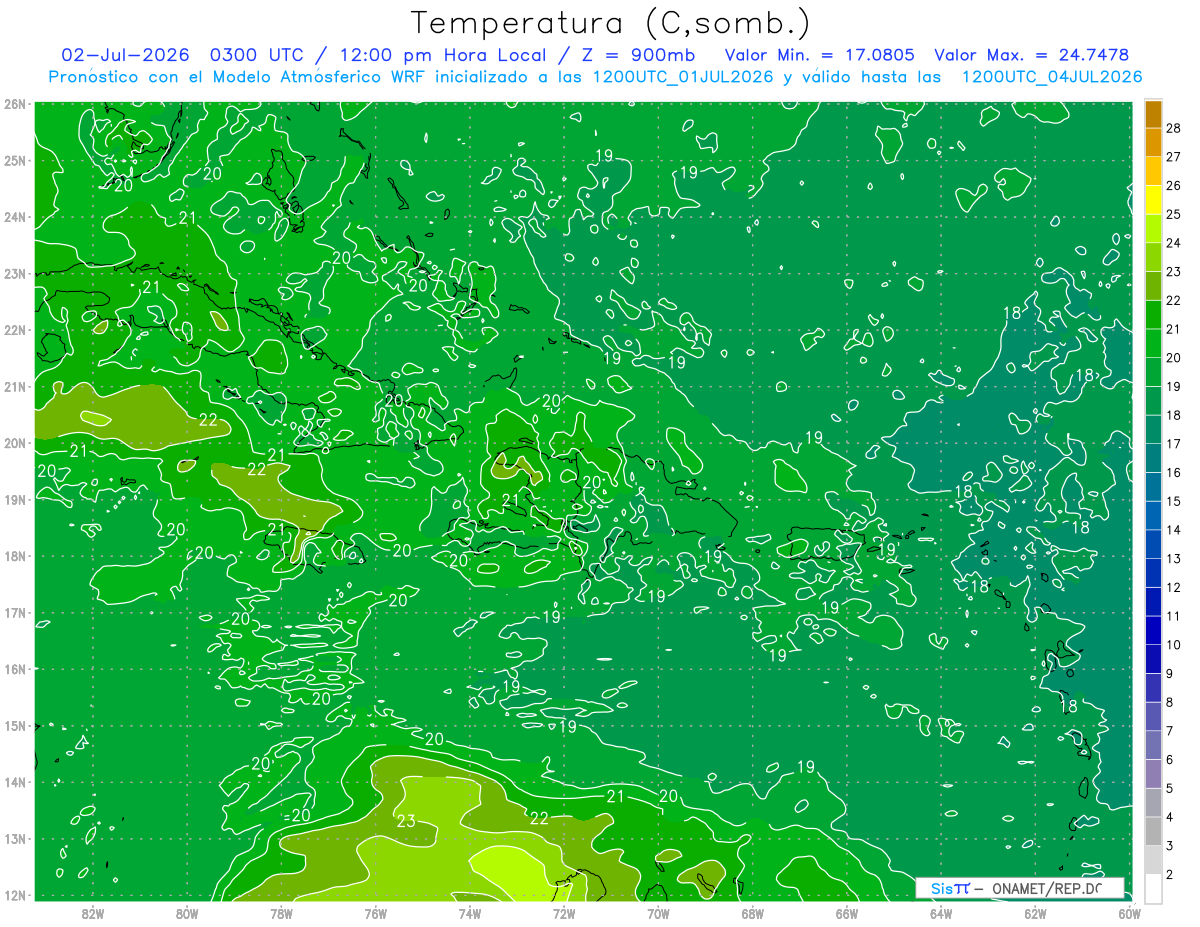Click the purple legend band between 6 and 7
The height and width of the screenshot is (927, 1200).
pyautogui.click(x=1153, y=745)
